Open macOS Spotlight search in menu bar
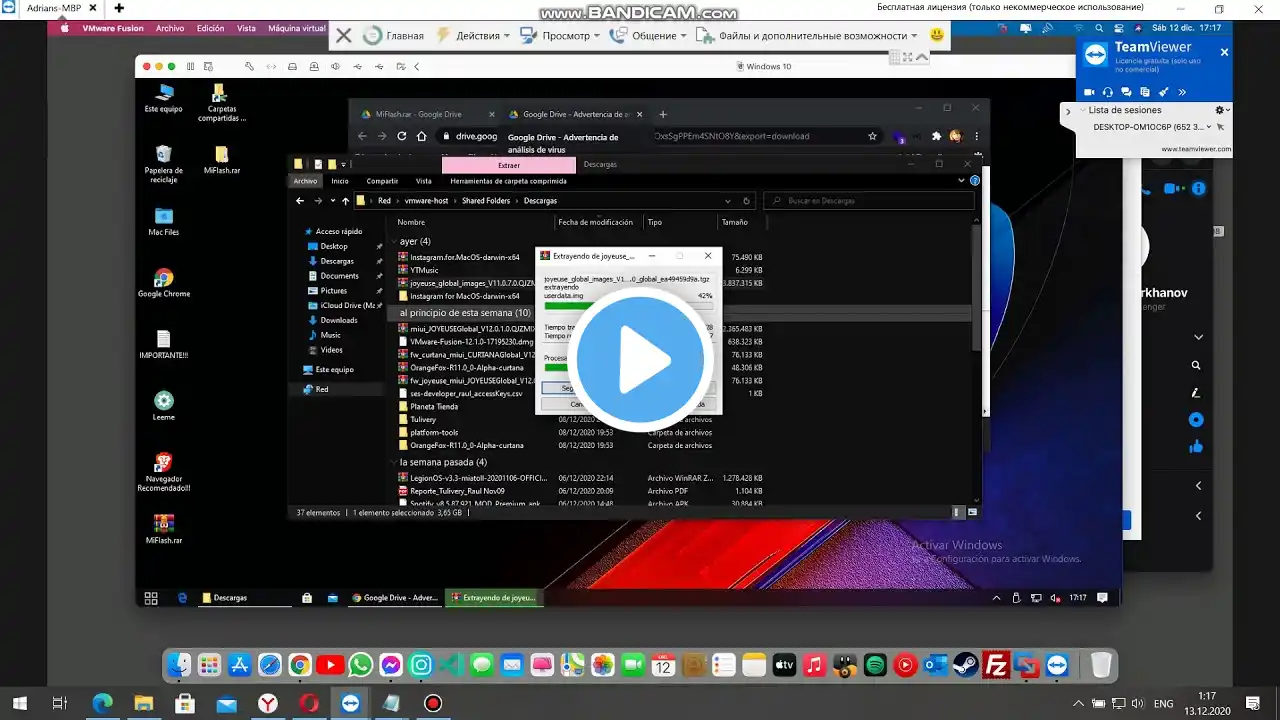Image resolution: width=1280 pixels, height=720 pixels. 1099,28
